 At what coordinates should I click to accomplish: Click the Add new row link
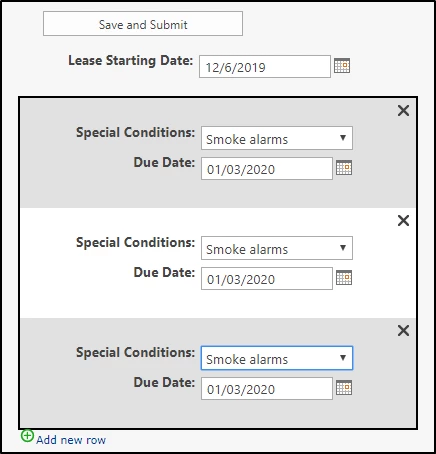click(x=71, y=440)
